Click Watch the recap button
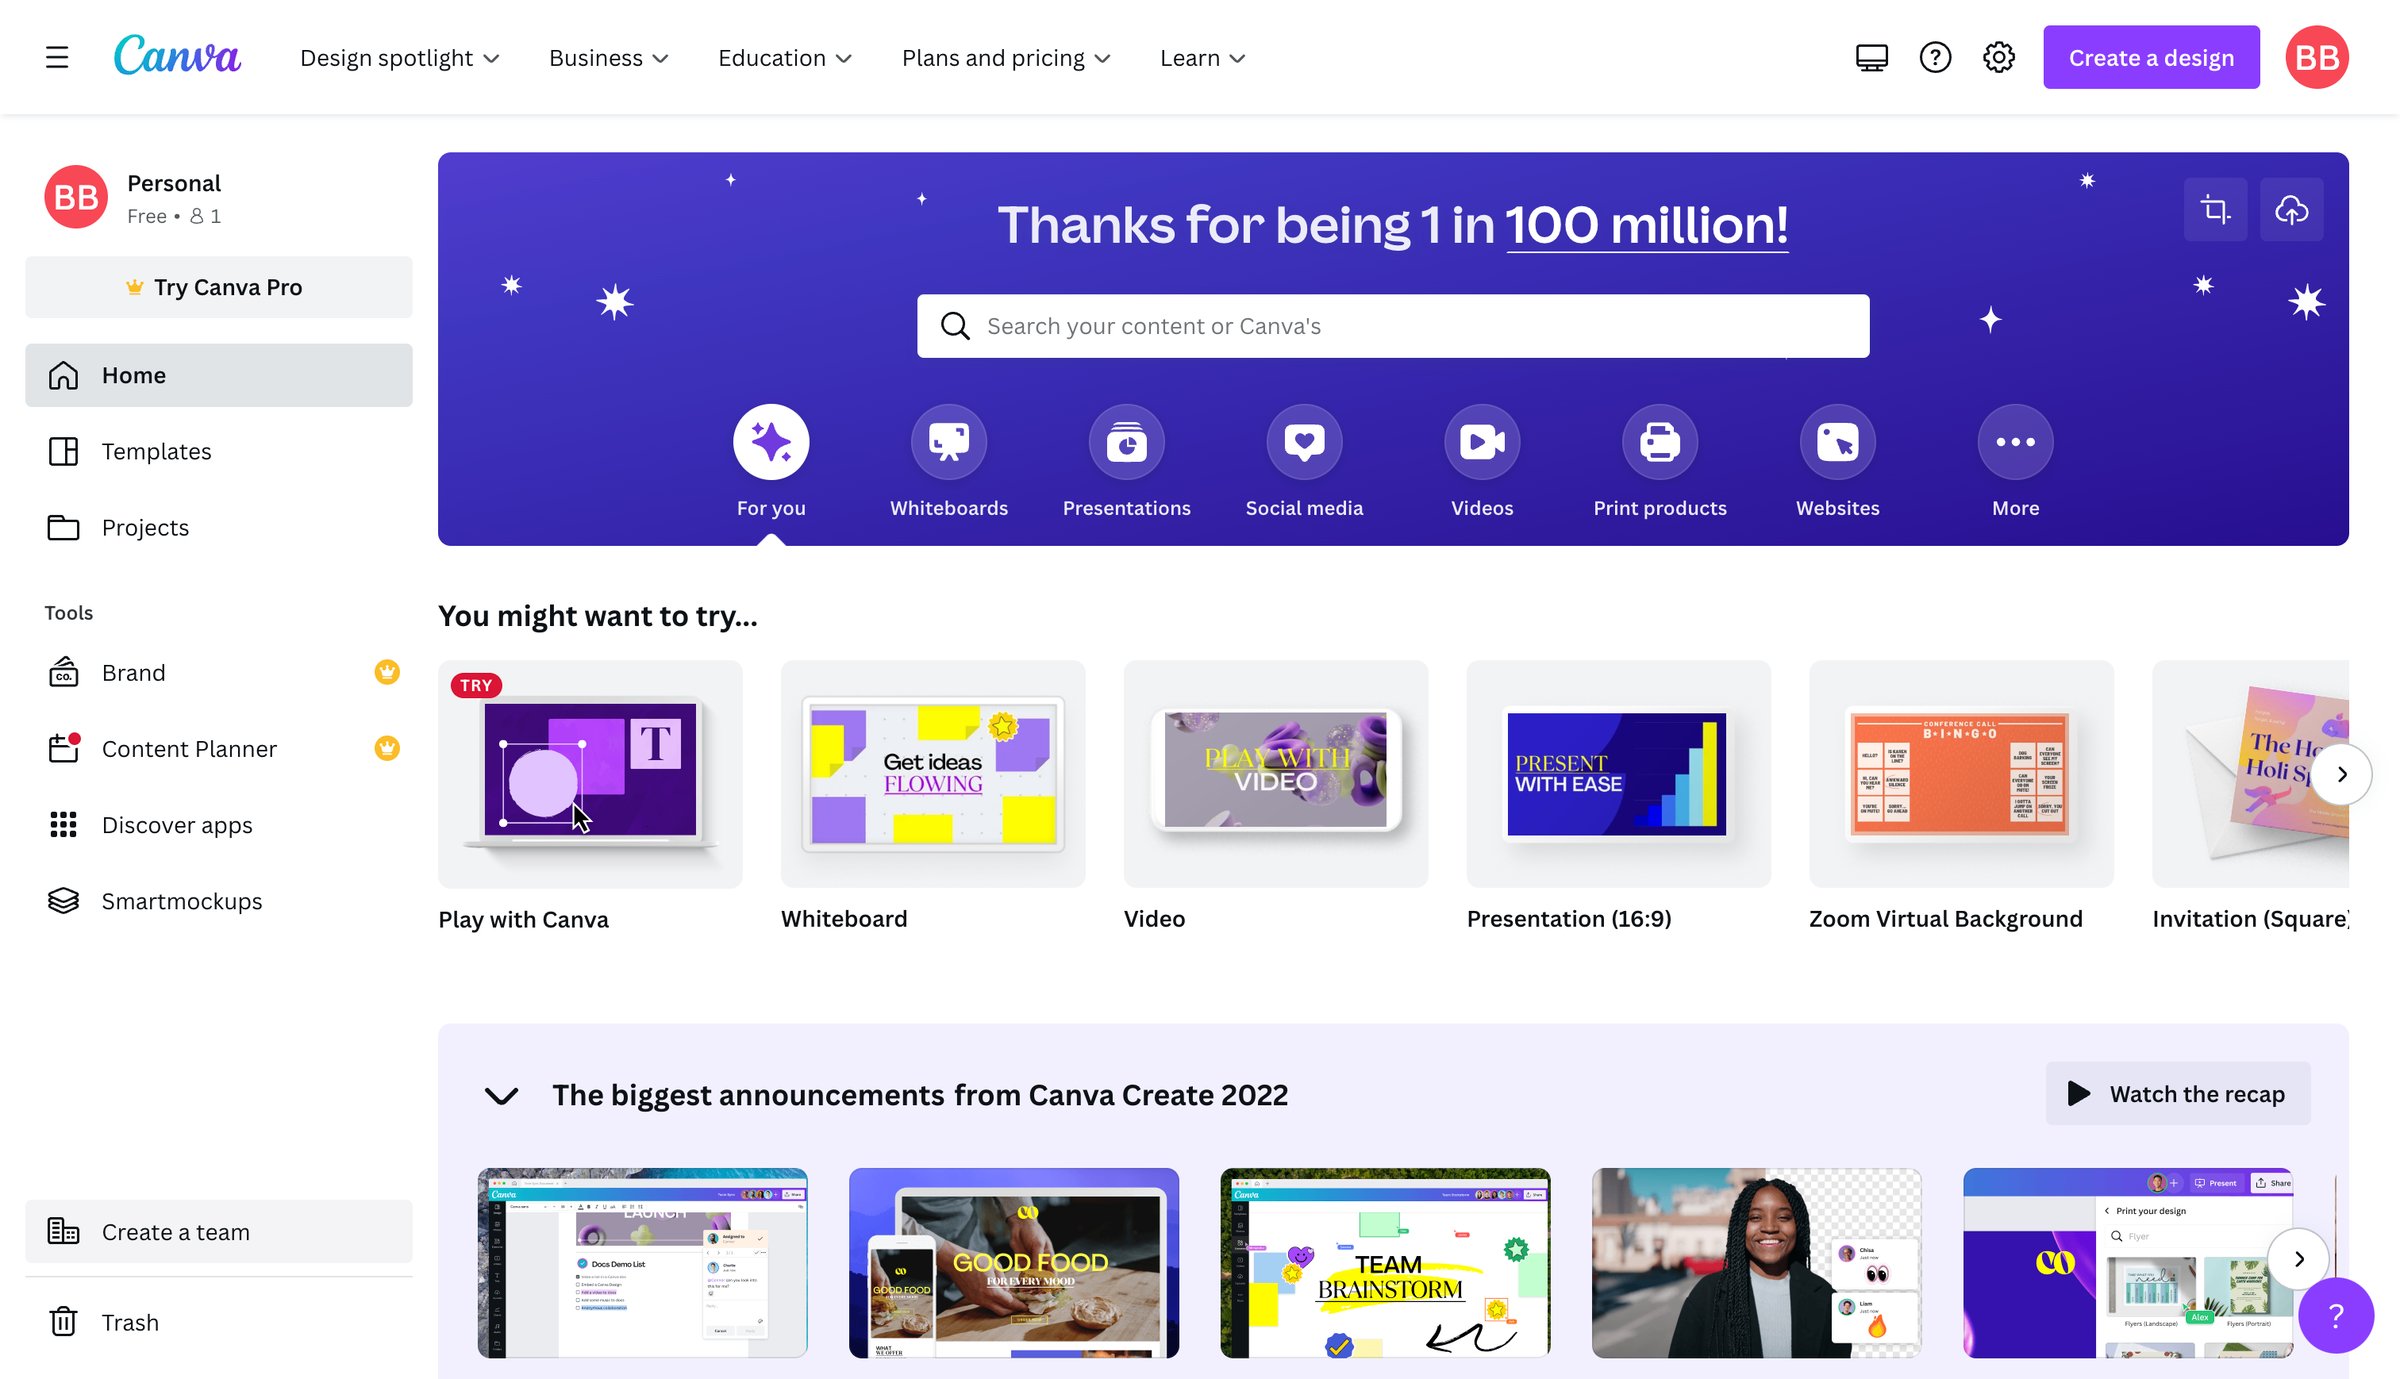2400x1379 pixels. click(2178, 1094)
